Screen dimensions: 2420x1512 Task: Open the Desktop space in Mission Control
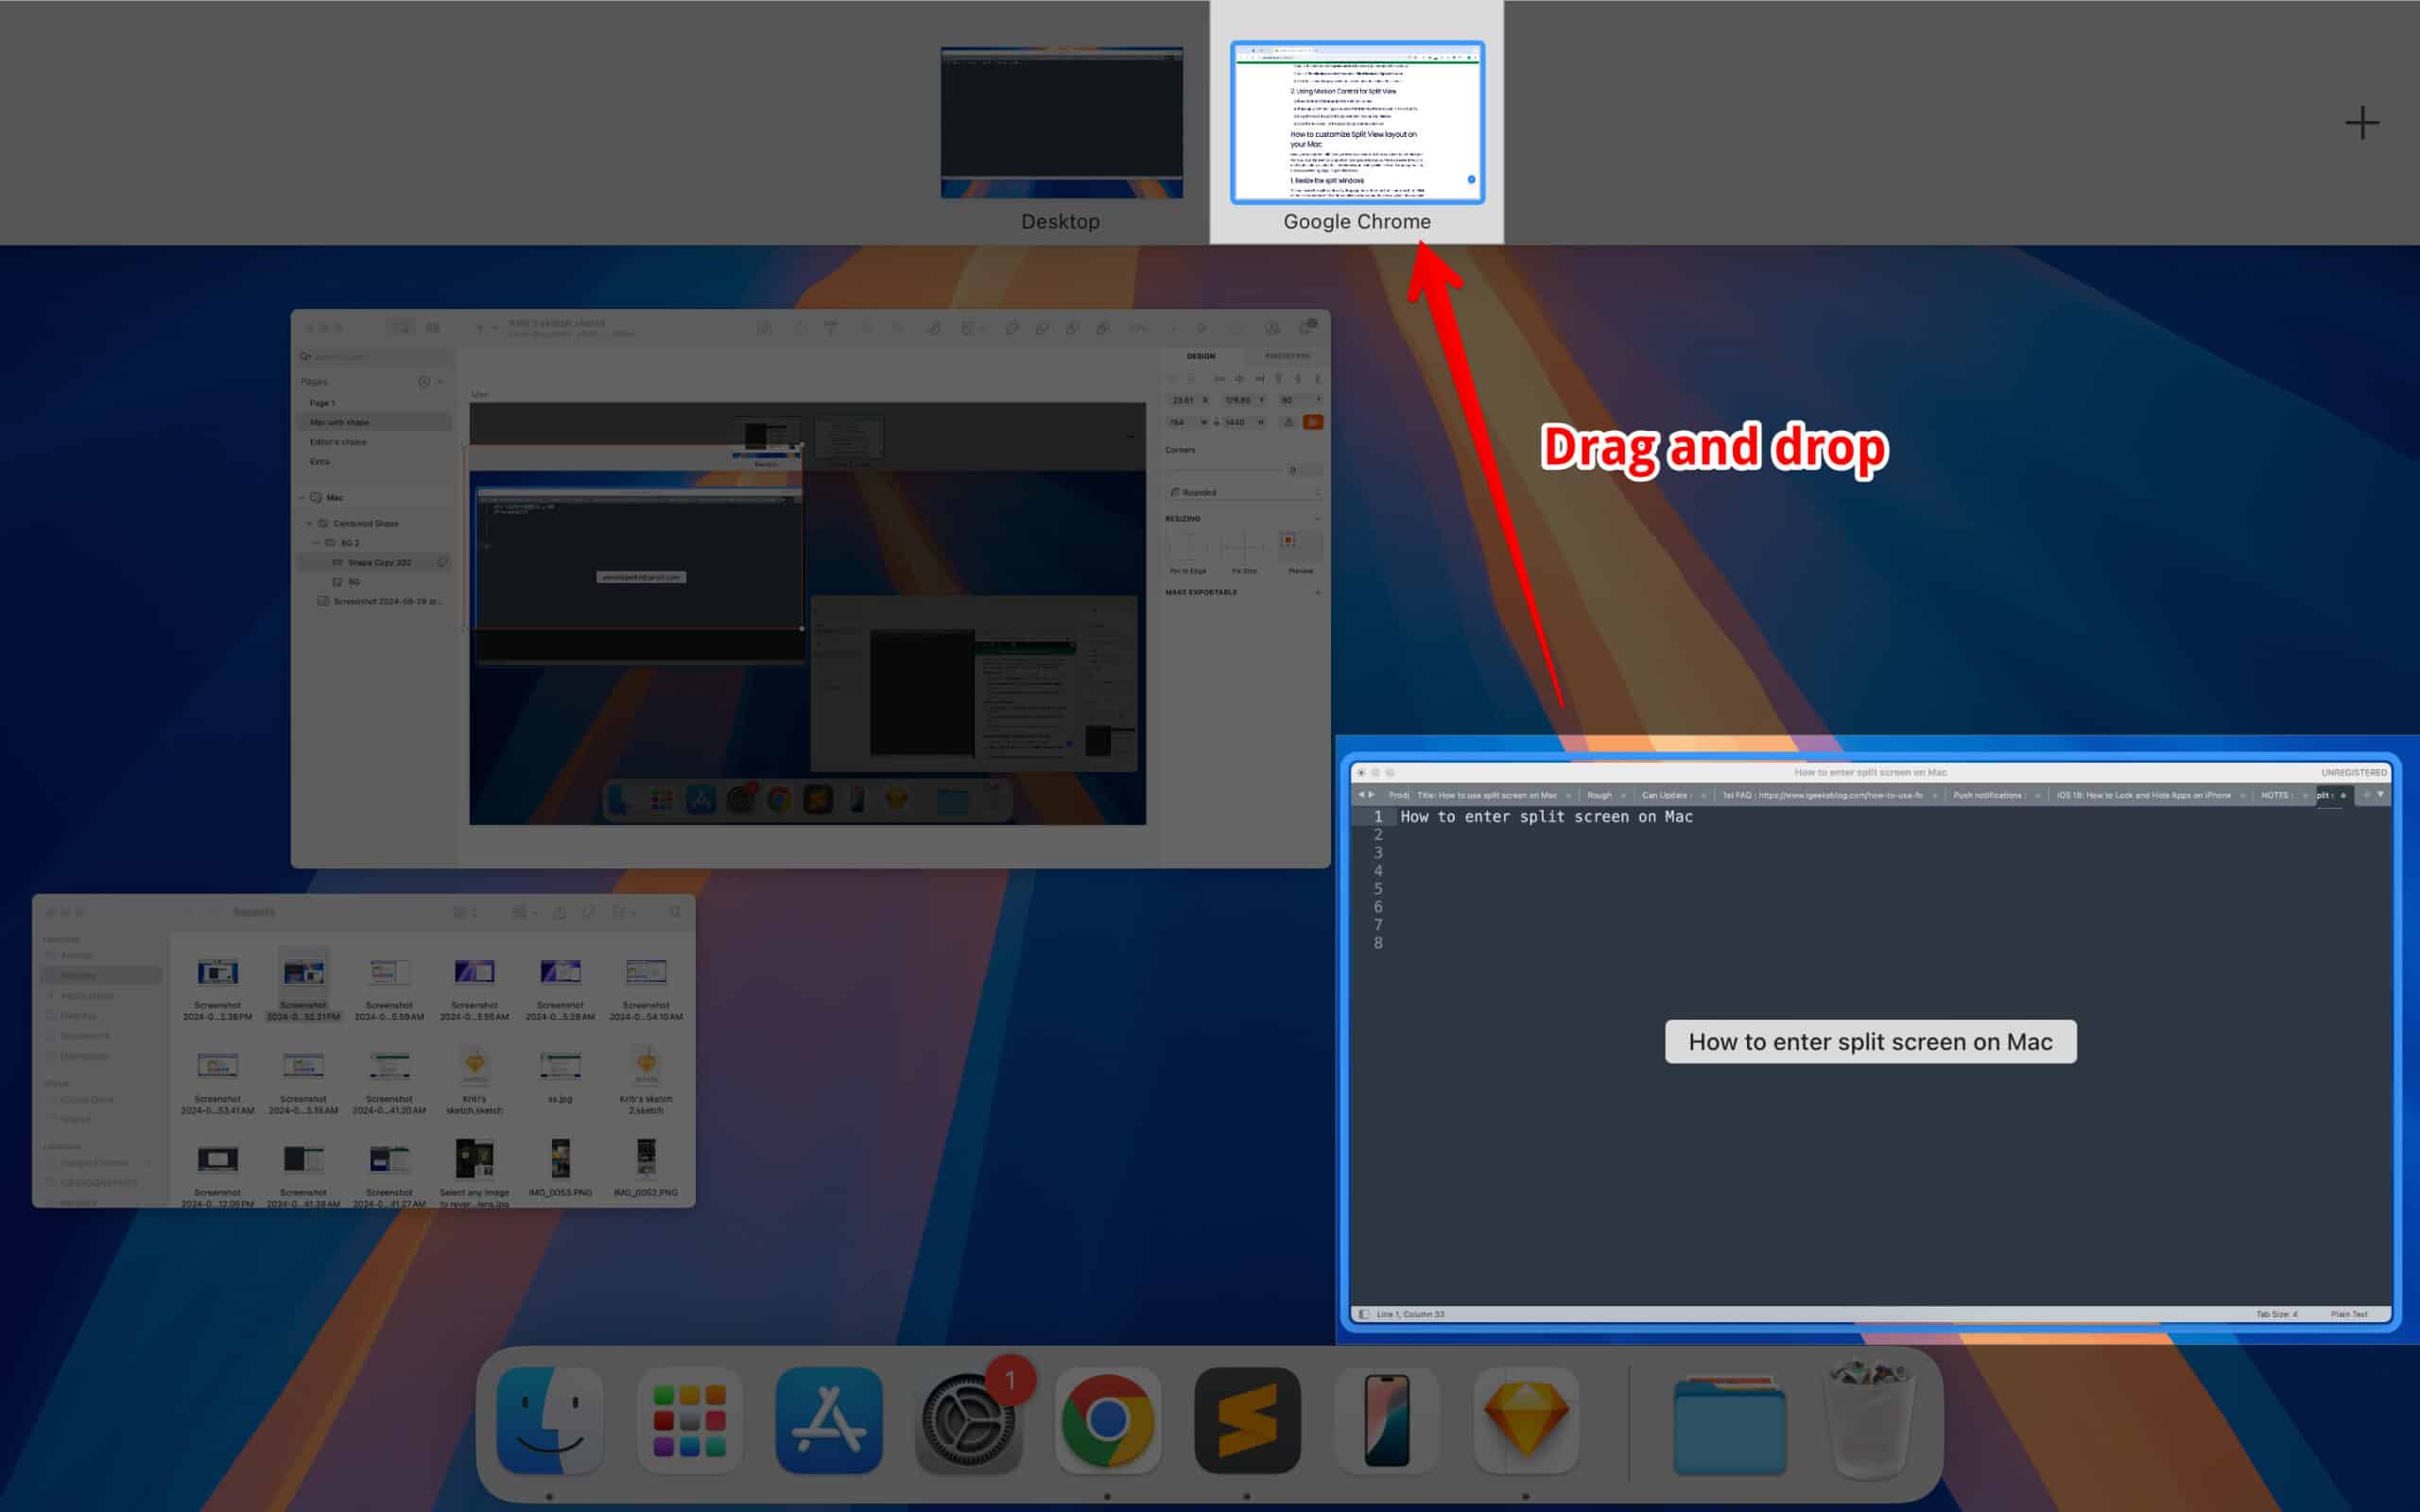[1060, 120]
